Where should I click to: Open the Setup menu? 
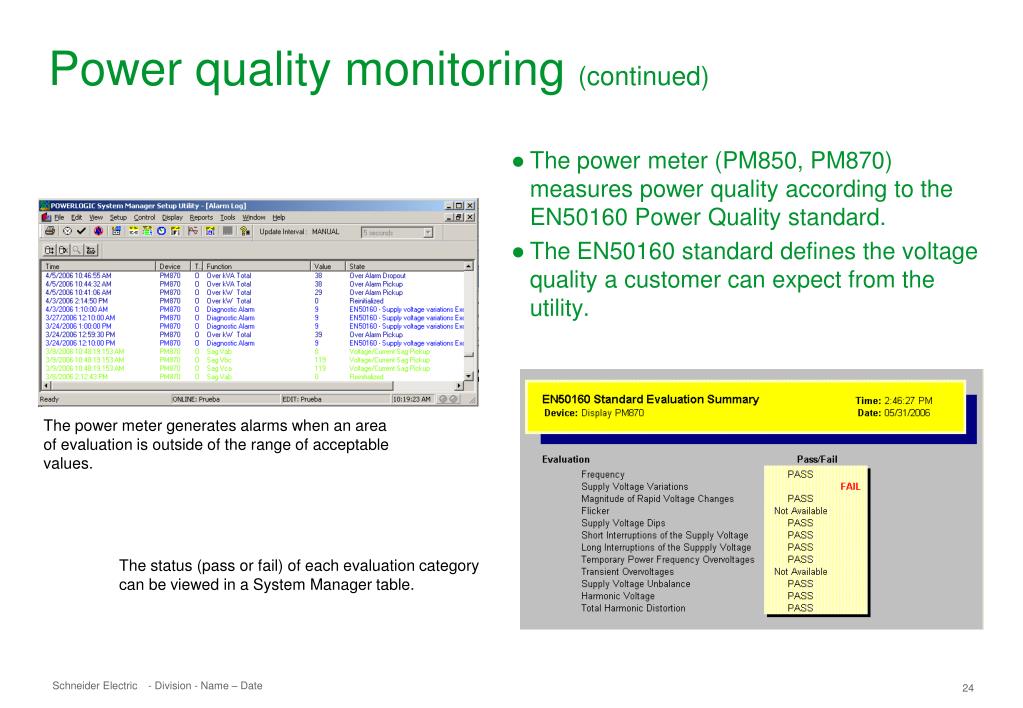point(118,217)
